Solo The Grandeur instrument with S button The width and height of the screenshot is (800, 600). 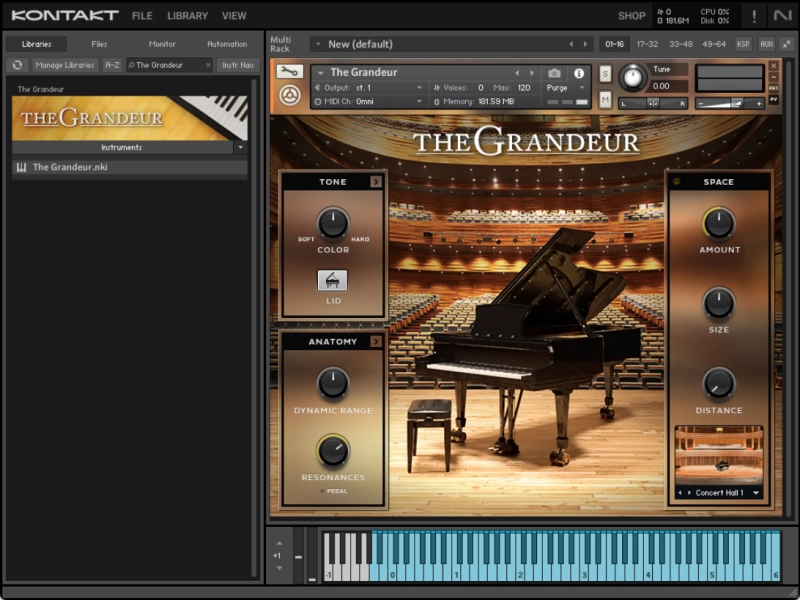tap(606, 74)
